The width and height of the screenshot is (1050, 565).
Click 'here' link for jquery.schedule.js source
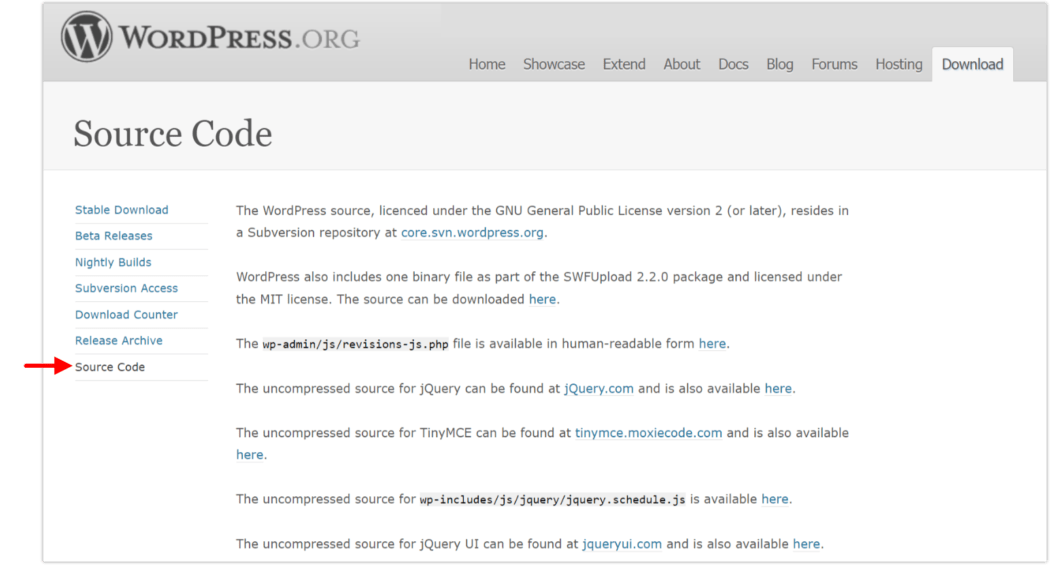(775, 499)
